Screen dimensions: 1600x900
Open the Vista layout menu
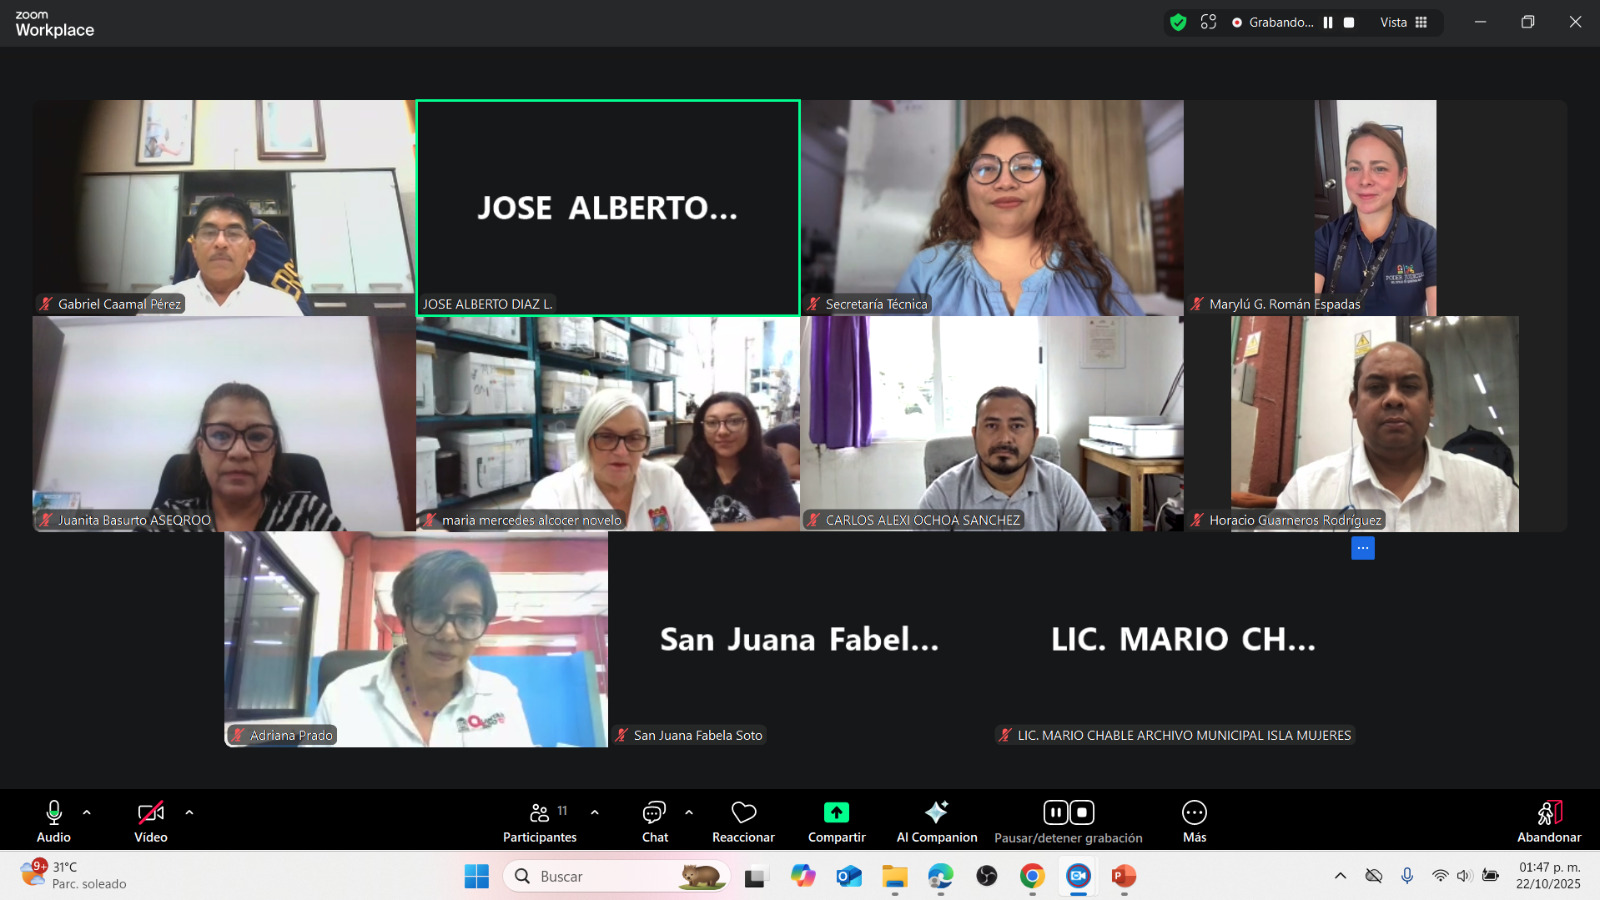(1404, 22)
